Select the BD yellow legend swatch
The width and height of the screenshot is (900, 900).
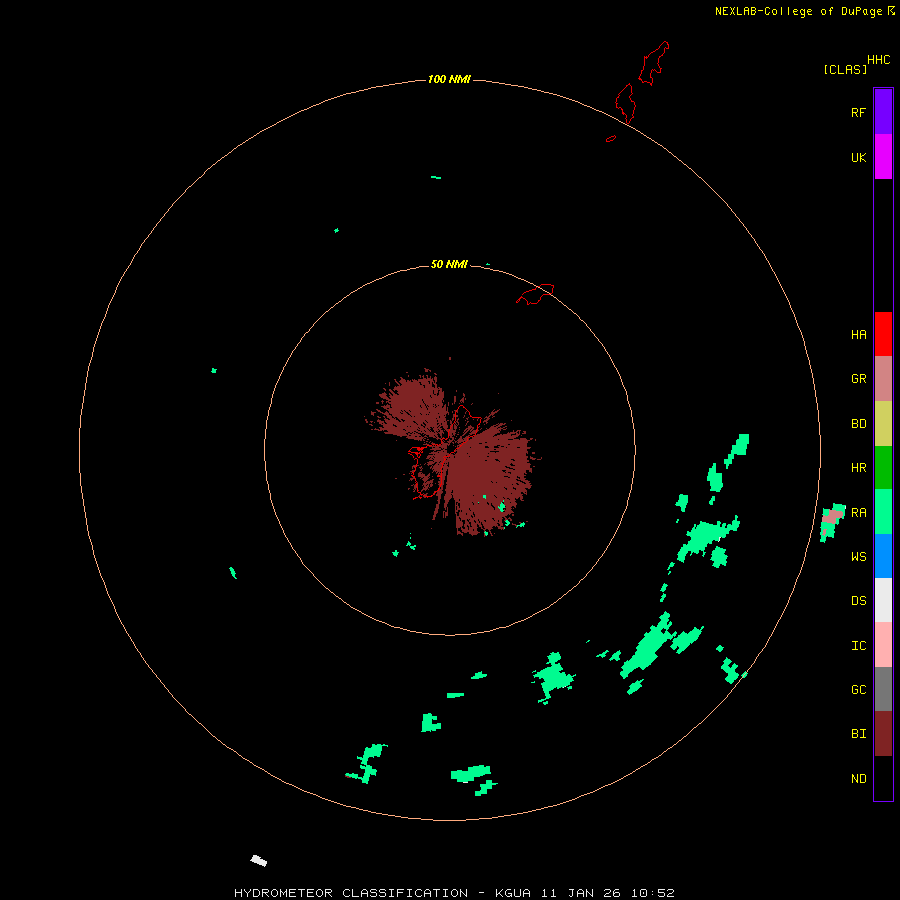click(883, 423)
